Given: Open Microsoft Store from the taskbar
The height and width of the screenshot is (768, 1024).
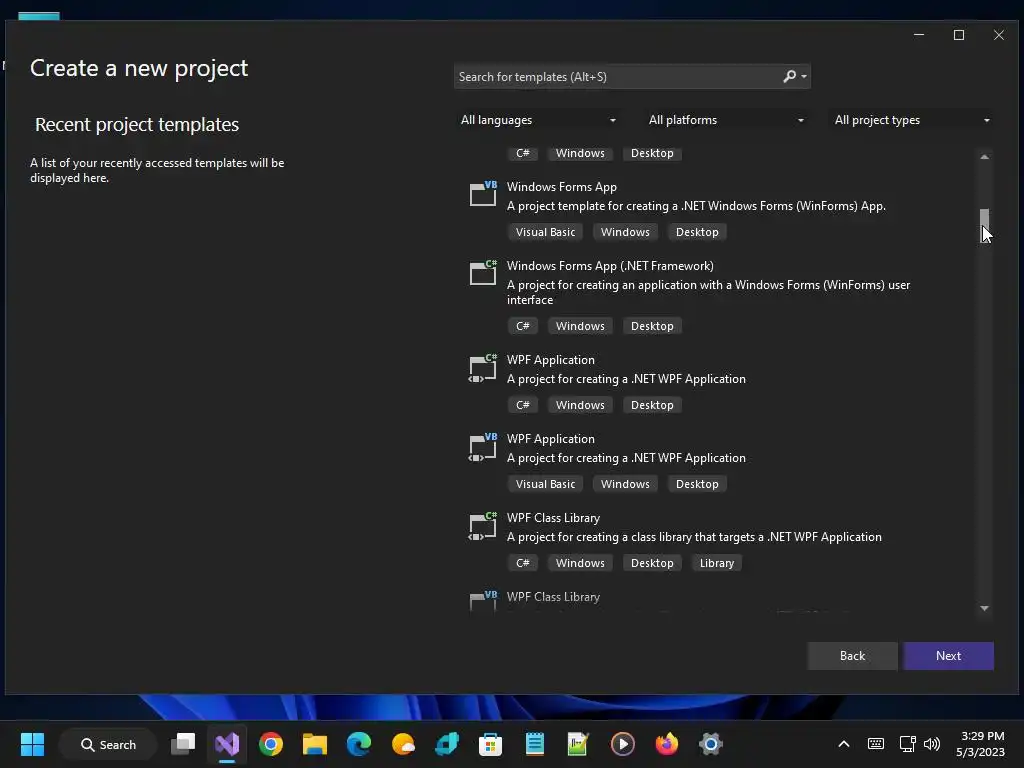Looking at the screenshot, I should (490, 744).
